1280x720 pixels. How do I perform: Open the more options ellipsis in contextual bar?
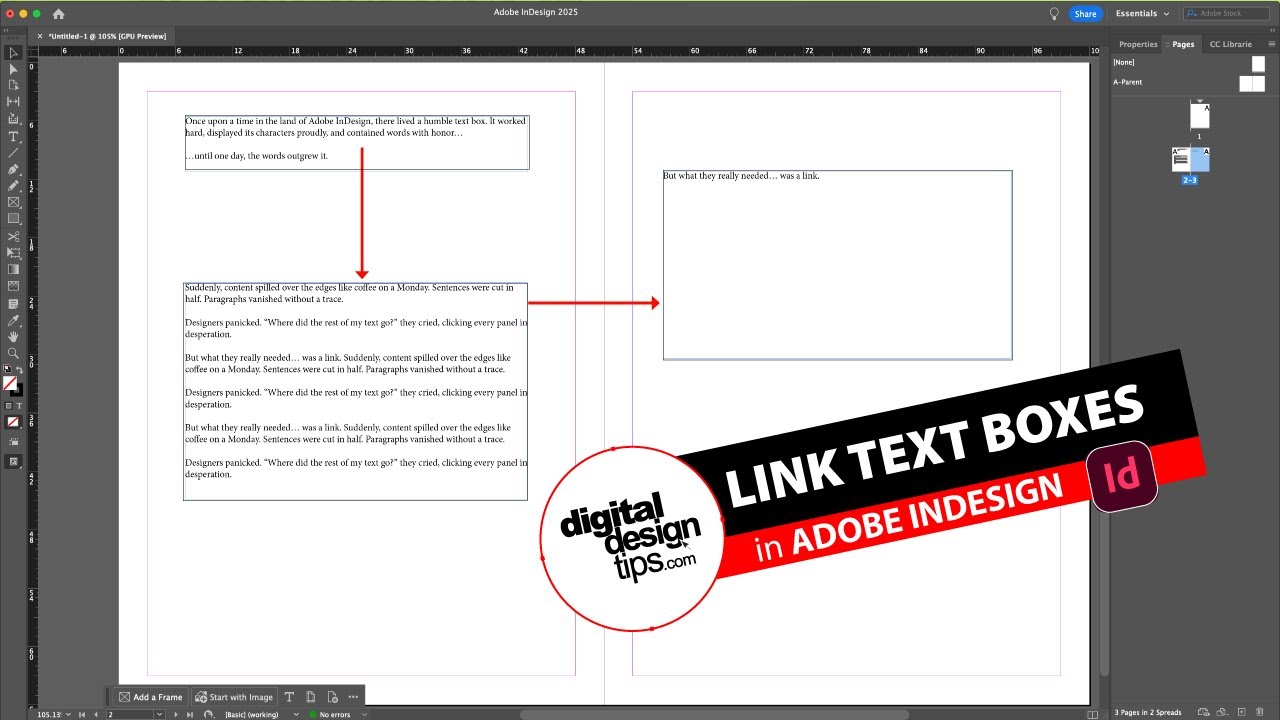pyautogui.click(x=353, y=697)
